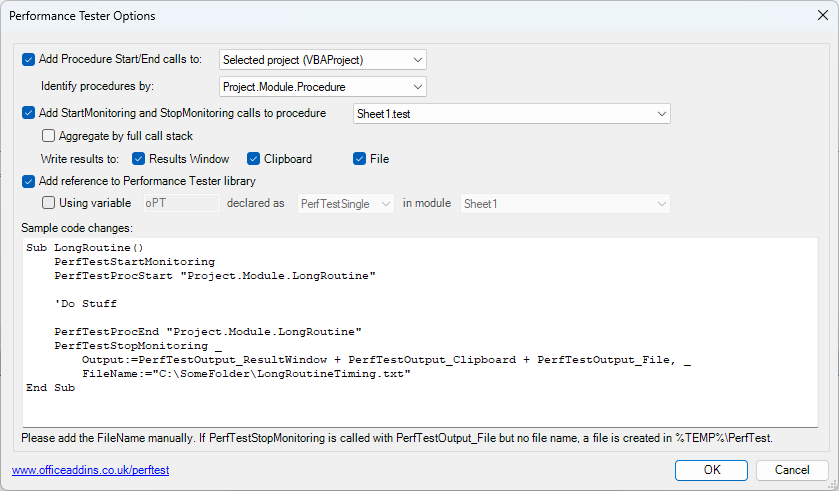Enable Aggregate by full call stack

point(48,136)
